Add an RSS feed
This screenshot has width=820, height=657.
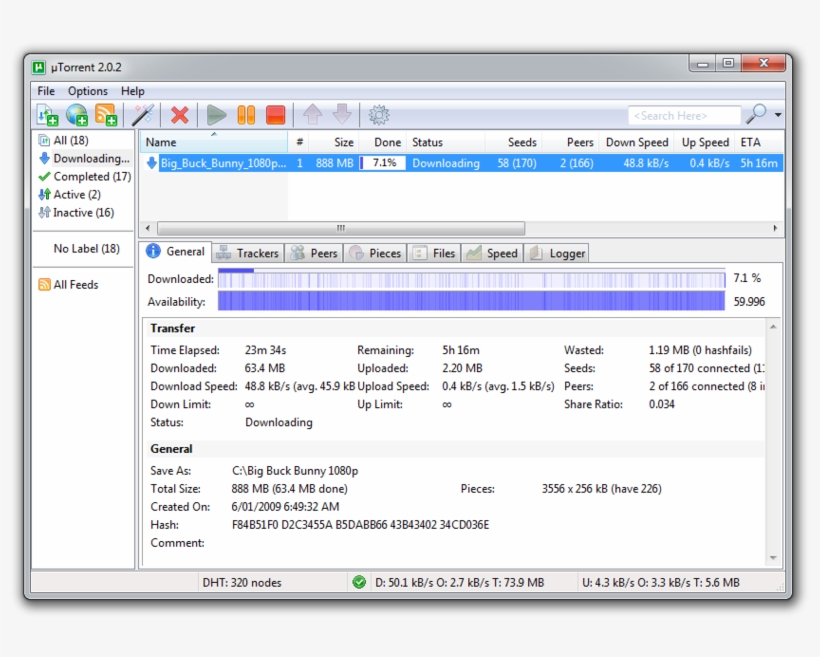(106, 114)
